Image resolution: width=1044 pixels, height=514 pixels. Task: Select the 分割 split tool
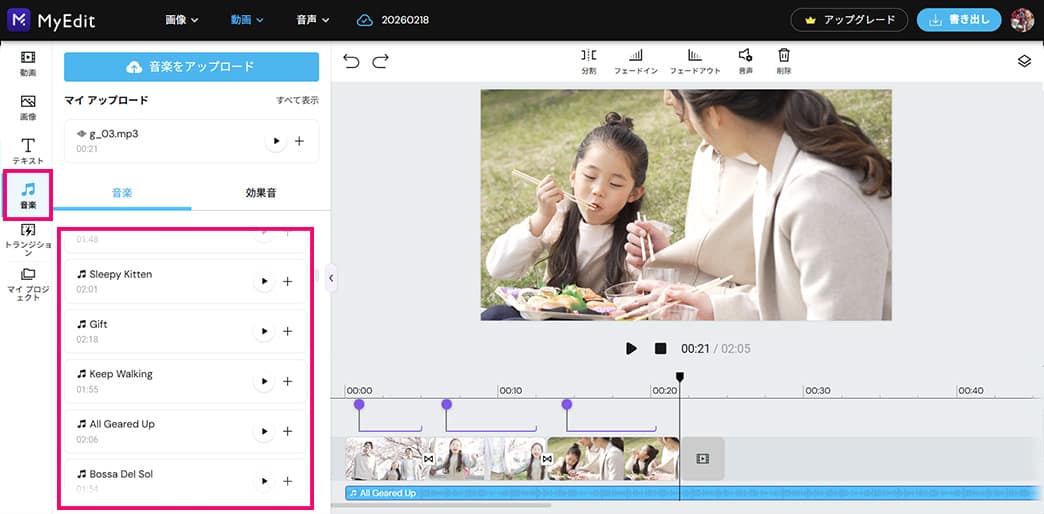click(589, 61)
